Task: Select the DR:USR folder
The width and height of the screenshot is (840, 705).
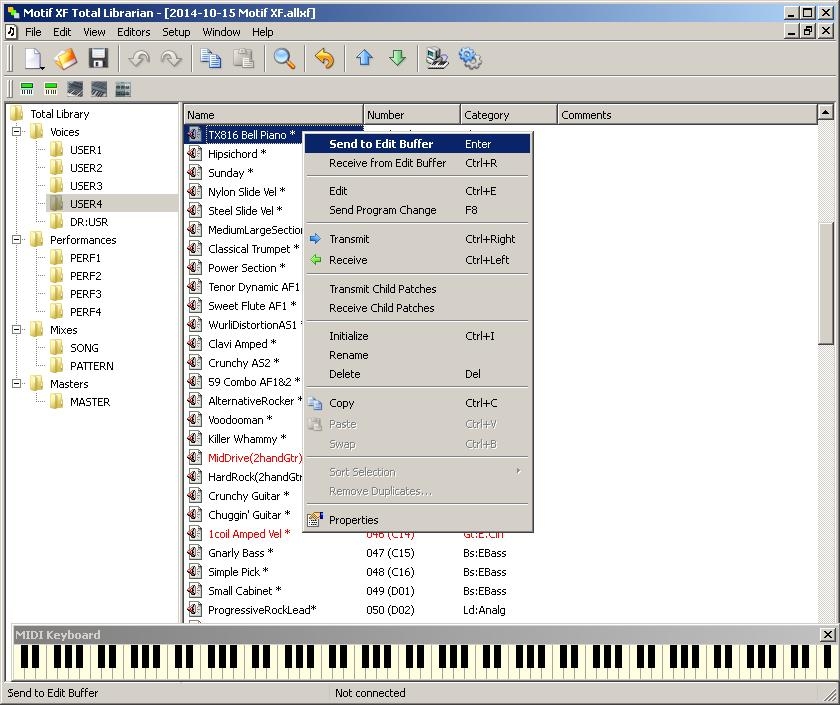Action: click(89, 221)
